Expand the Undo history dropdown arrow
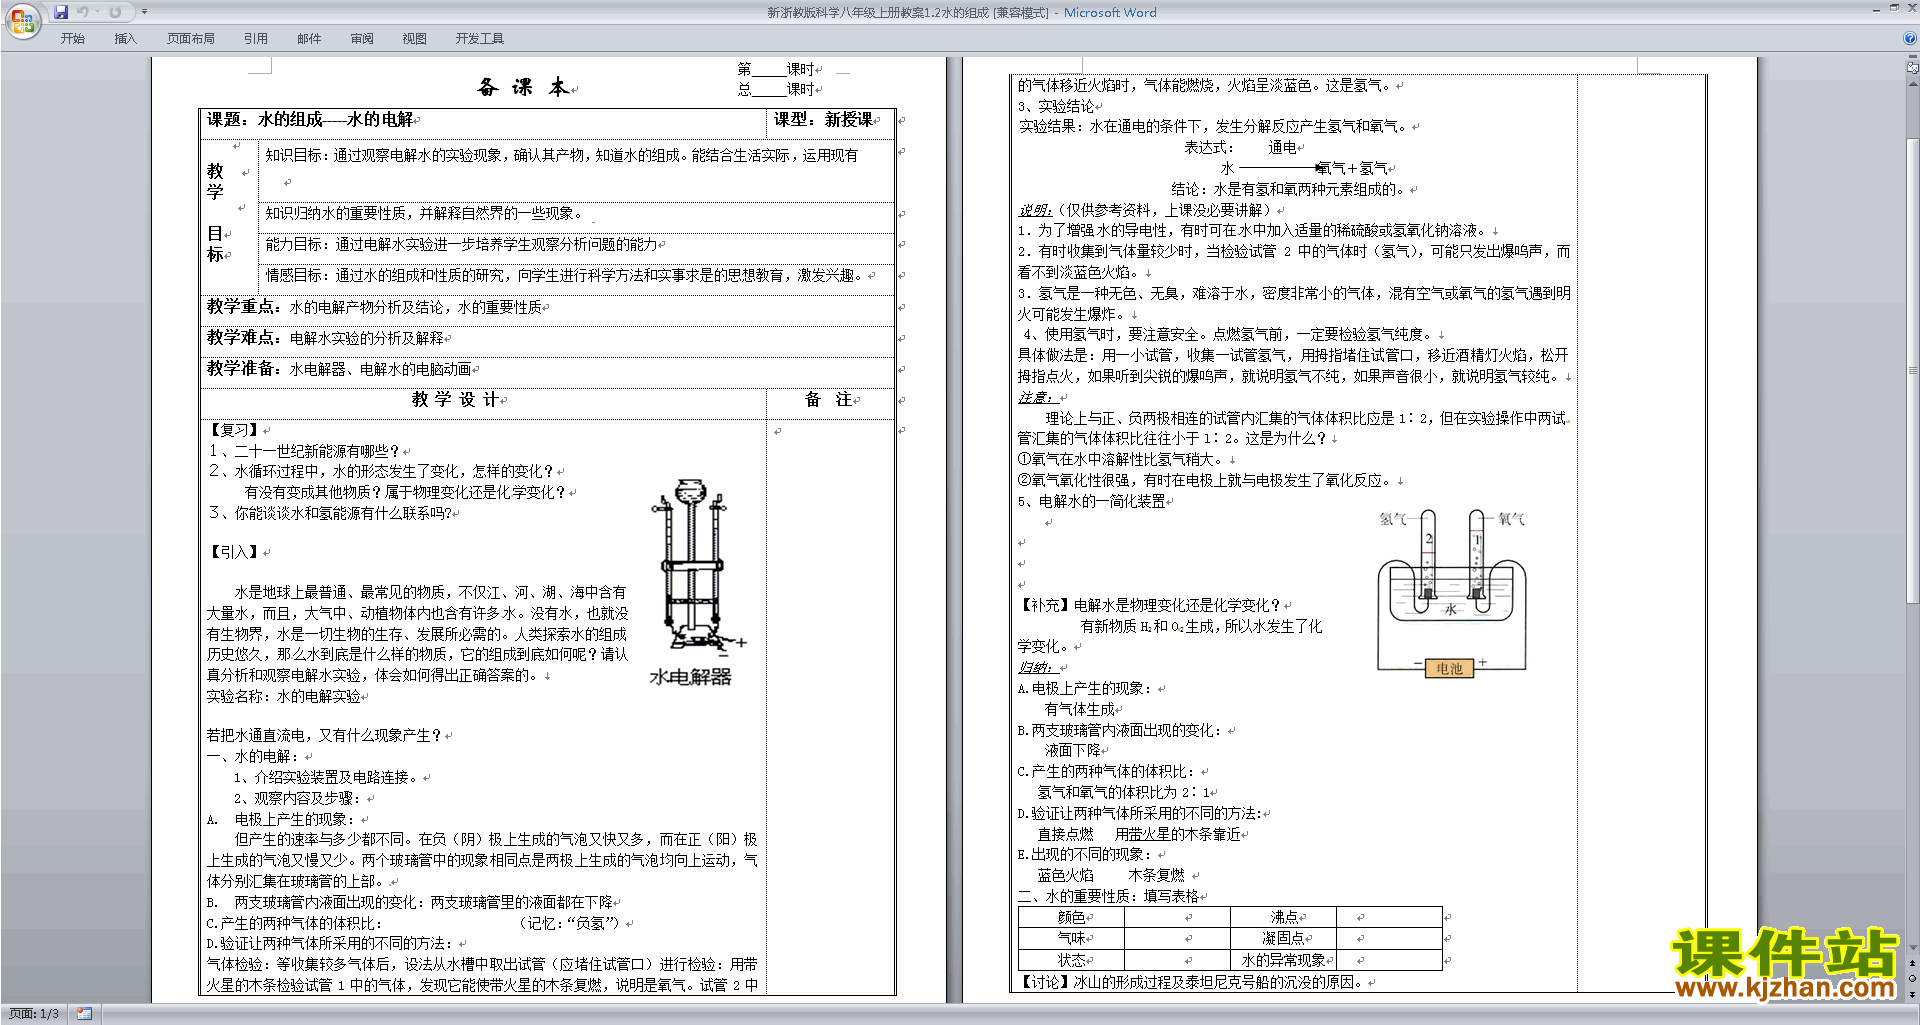 tap(97, 12)
